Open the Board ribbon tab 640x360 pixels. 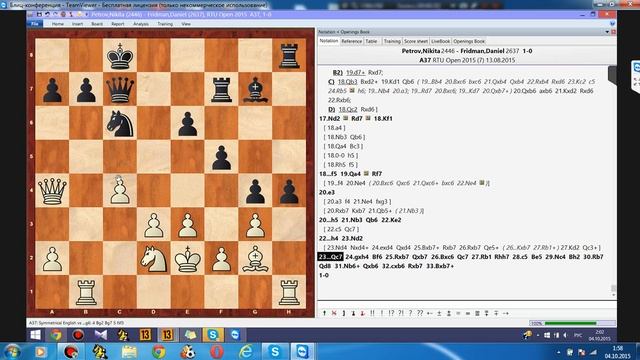coord(97,24)
